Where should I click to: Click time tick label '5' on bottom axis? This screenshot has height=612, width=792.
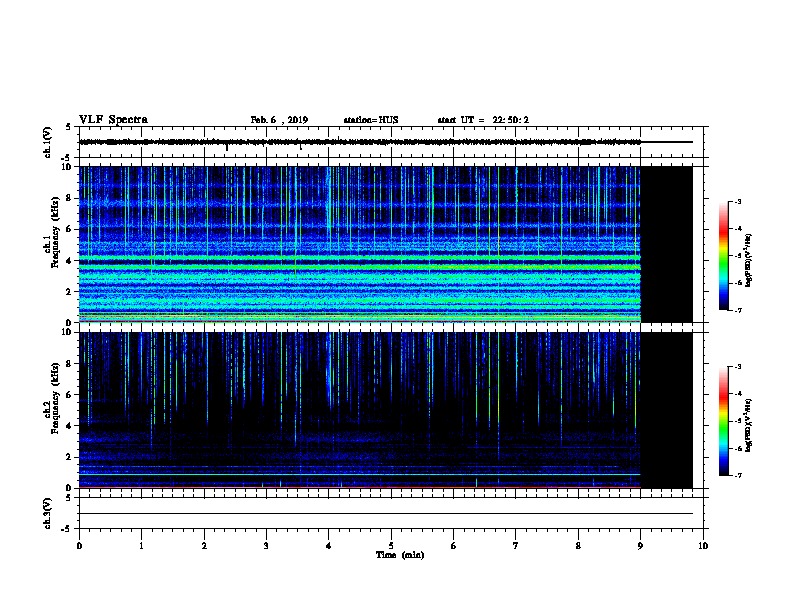pyautogui.click(x=391, y=545)
